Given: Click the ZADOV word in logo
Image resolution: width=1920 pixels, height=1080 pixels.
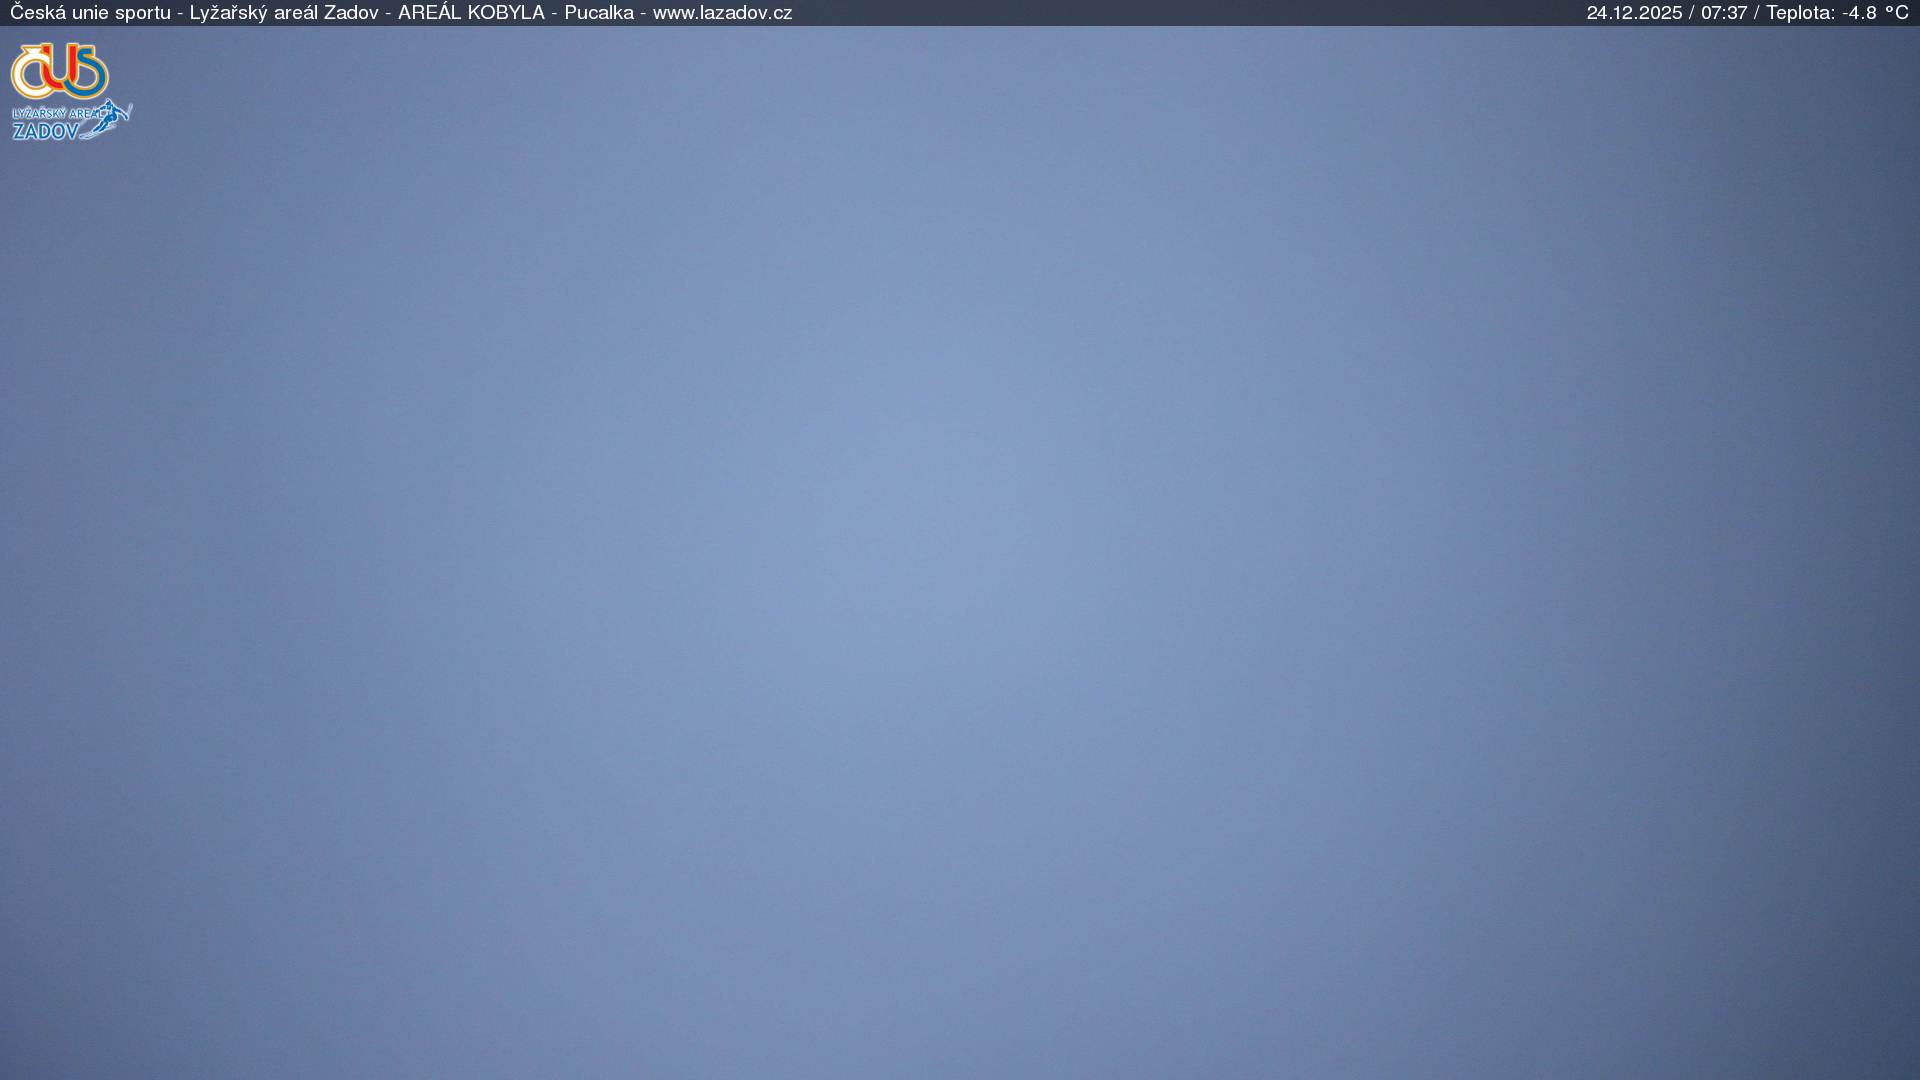Looking at the screenshot, I should click(45, 131).
